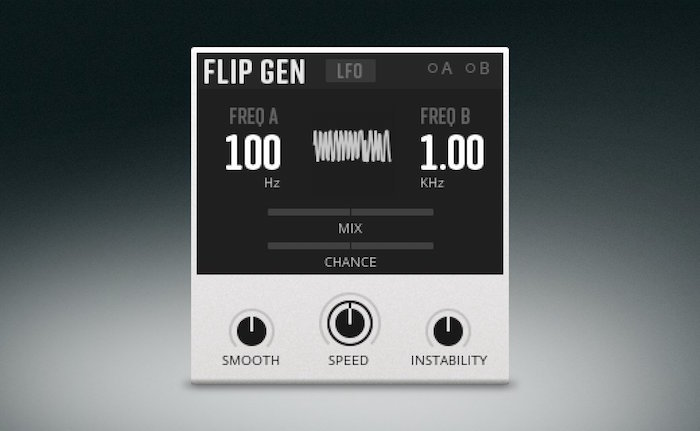Screen dimensions: 700x431
Task: Click the waveform display in the center
Action: coord(352,146)
